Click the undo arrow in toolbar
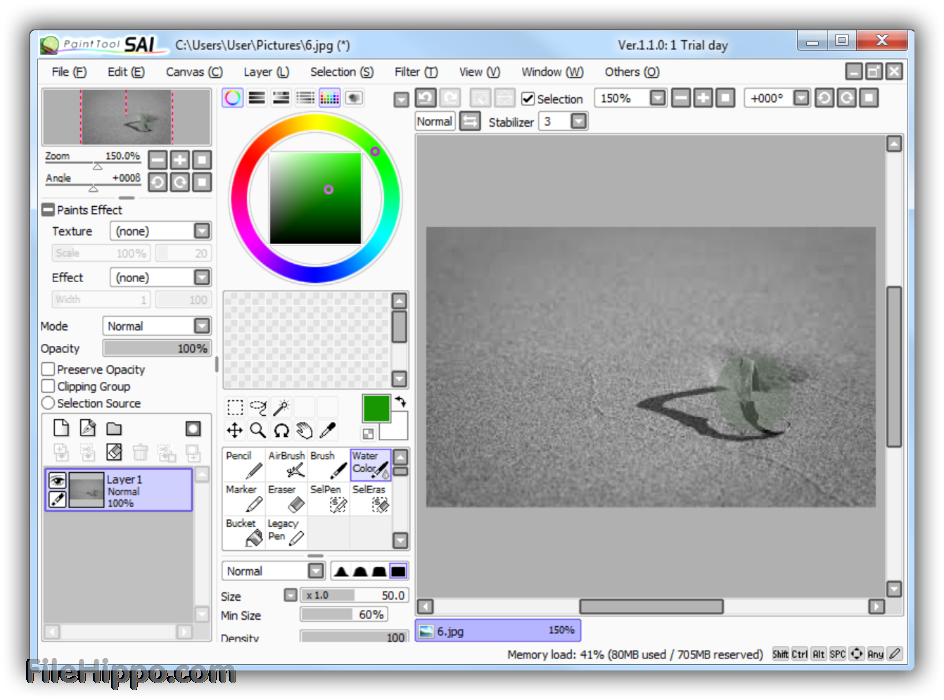The image size is (944, 700). point(426,98)
